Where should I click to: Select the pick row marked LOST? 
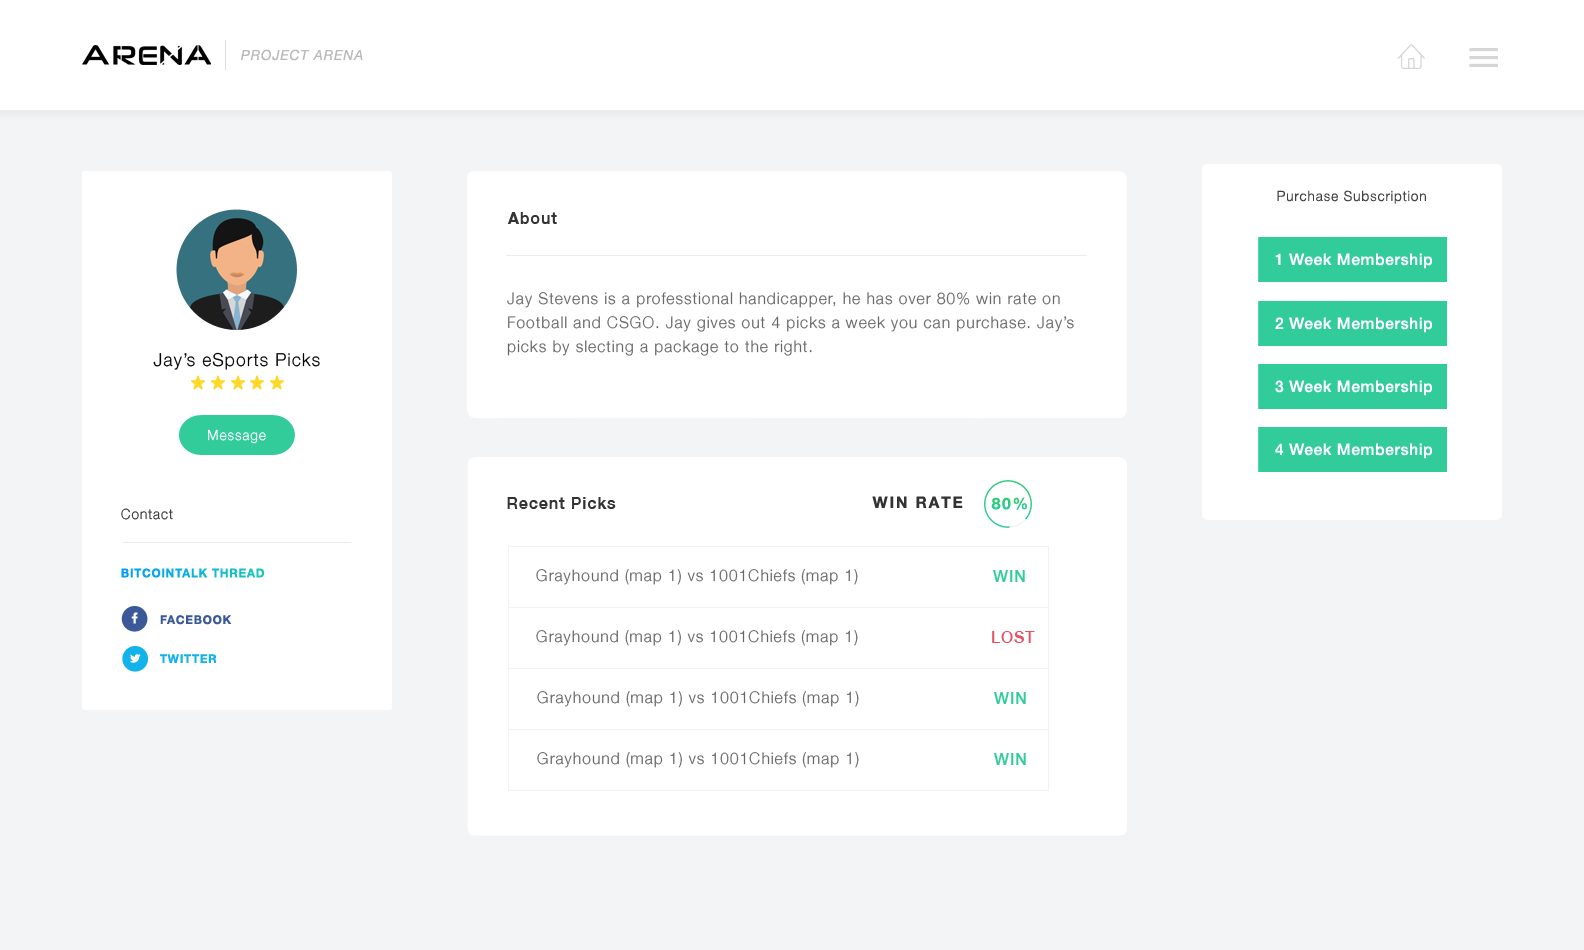point(778,638)
